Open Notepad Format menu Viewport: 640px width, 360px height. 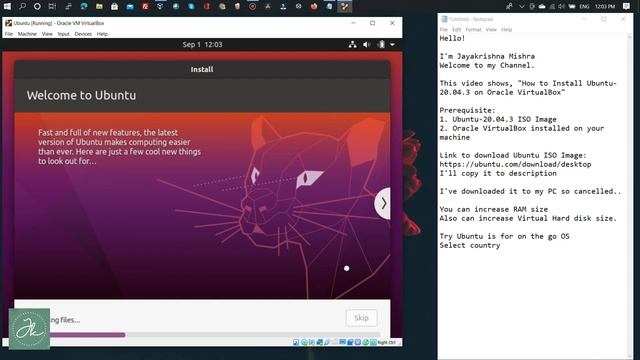(473, 29)
